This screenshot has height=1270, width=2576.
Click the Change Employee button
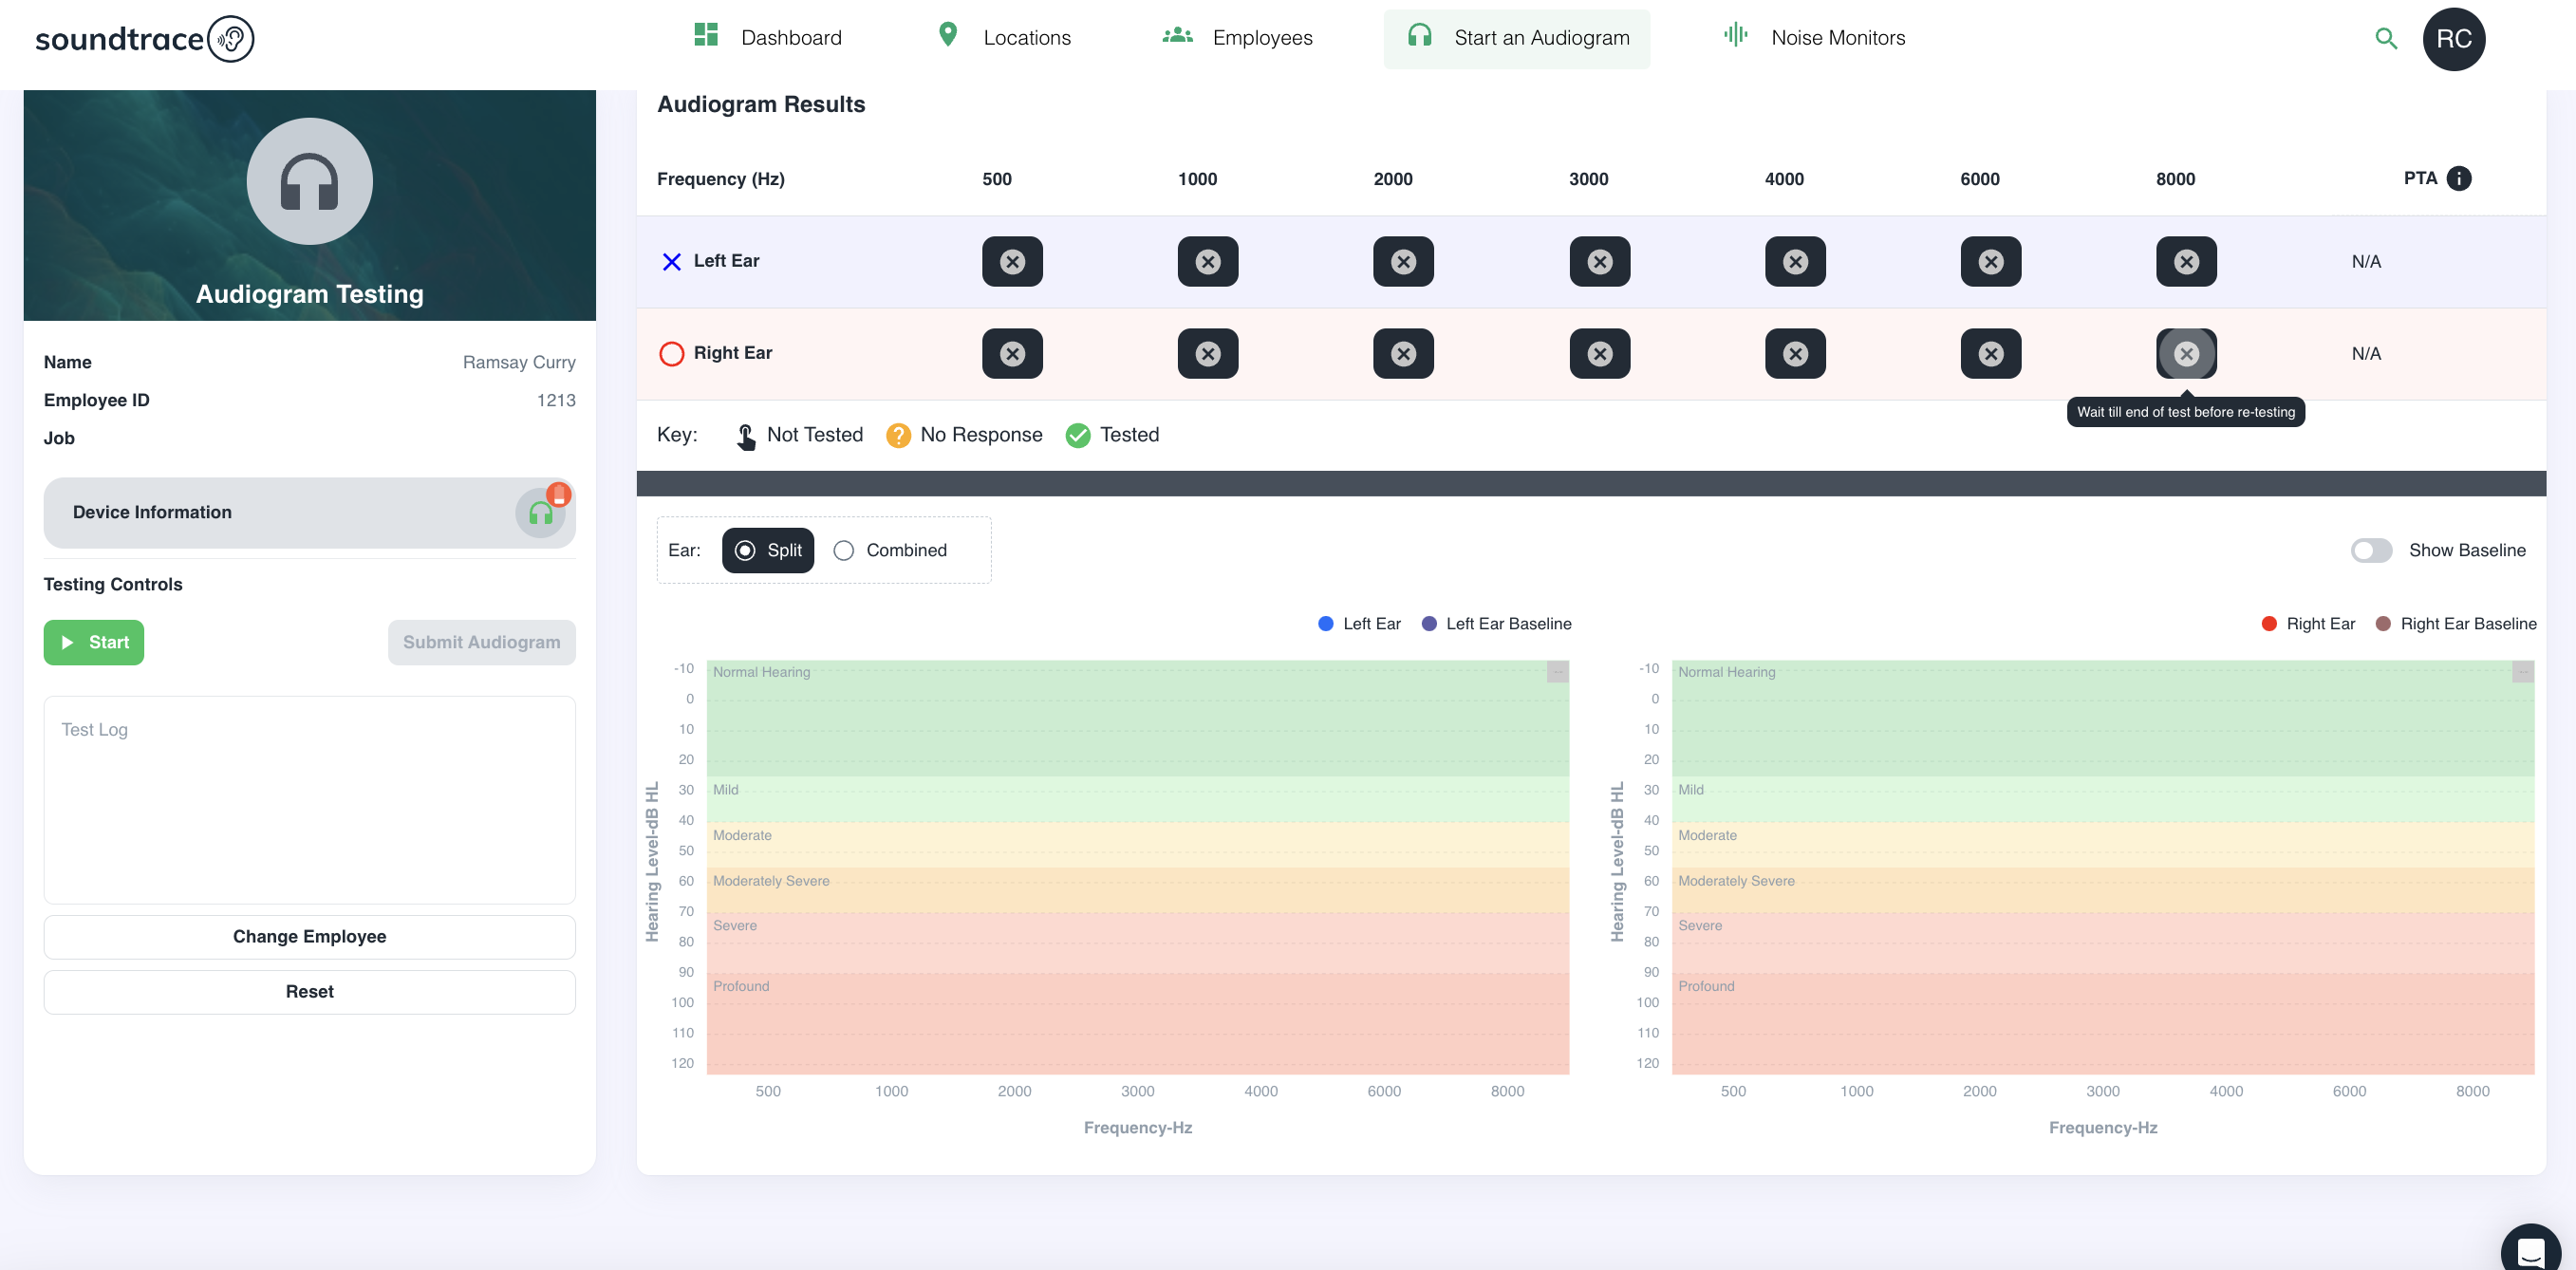pyautogui.click(x=309, y=936)
